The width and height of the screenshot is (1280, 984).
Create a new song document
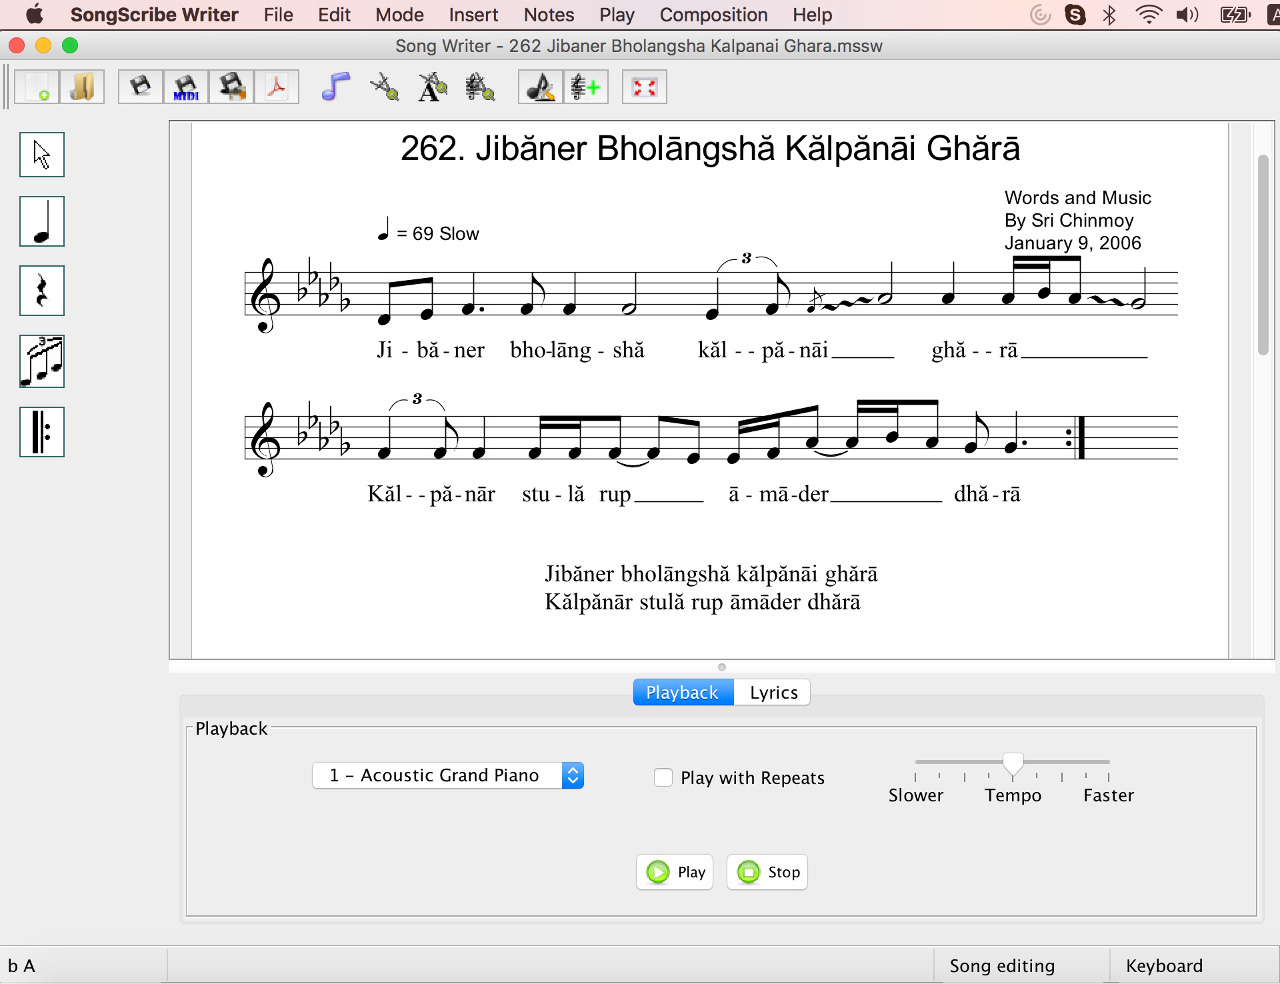coord(37,87)
